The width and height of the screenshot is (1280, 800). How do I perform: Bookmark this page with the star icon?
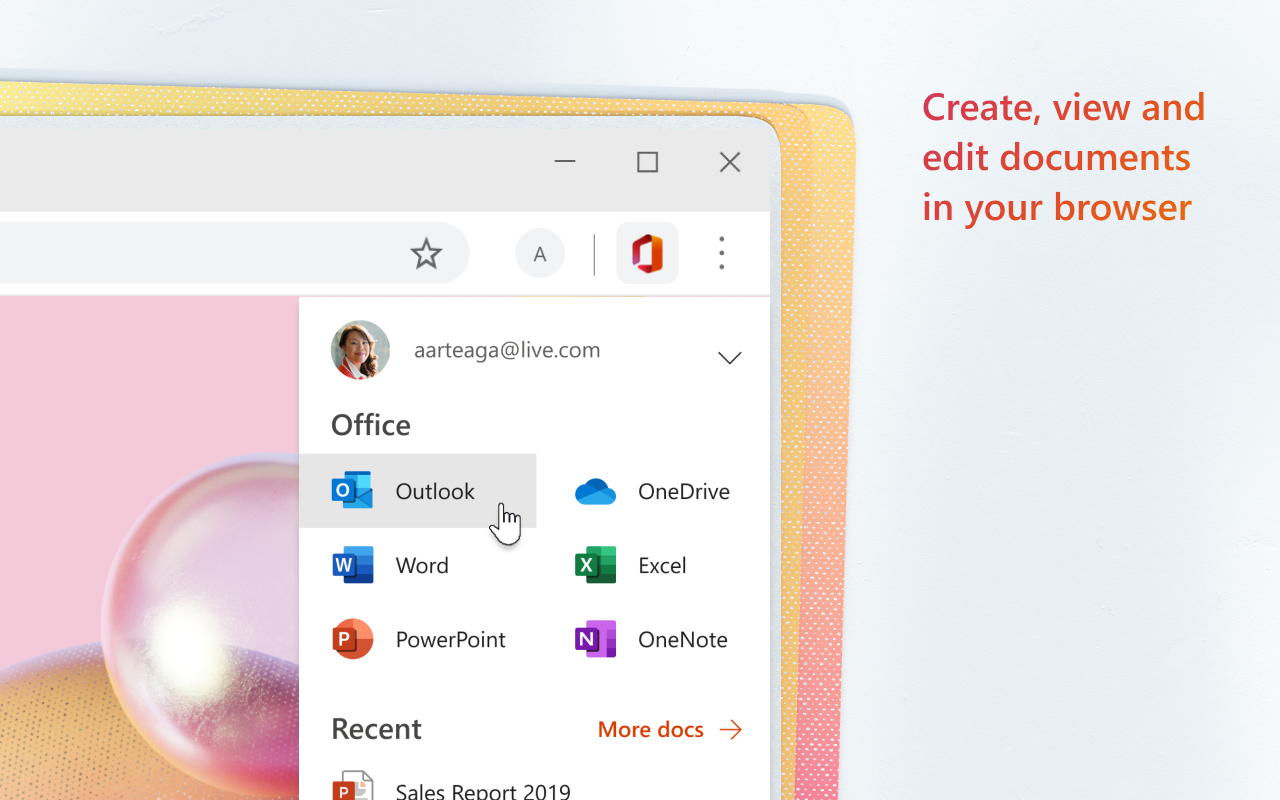pos(426,254)
